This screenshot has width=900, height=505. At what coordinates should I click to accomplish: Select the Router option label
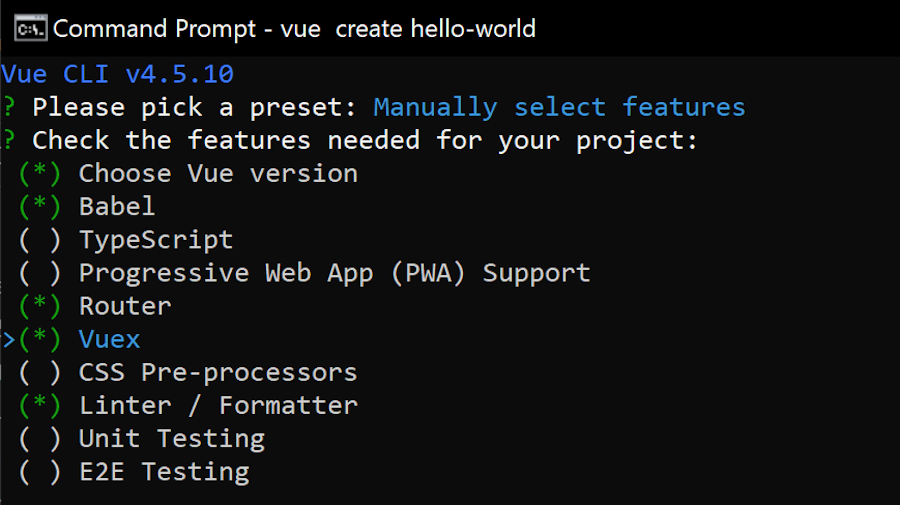point(125,306)
